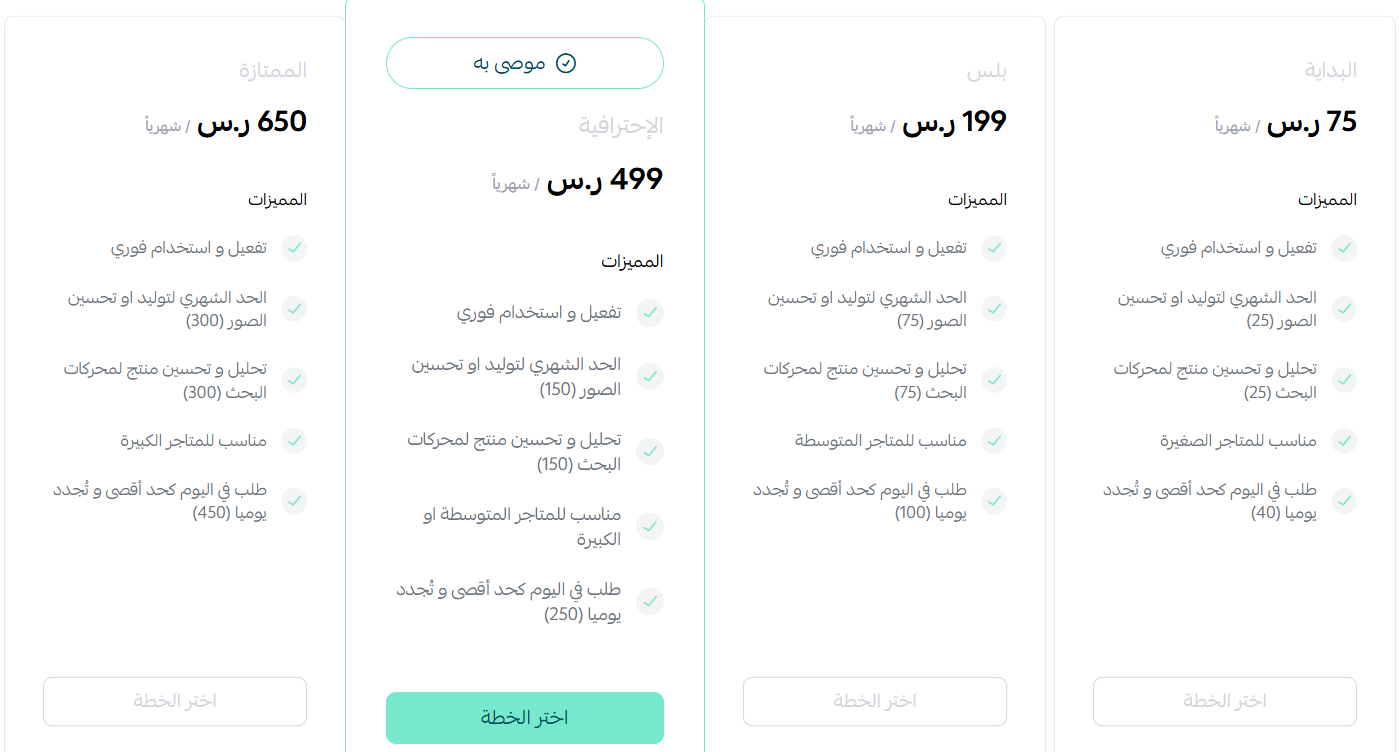Select the checkmark beside مناسب للمتاجر الكبيرة
The width and height of the screenshot is (1399, 752).
click(x=294, y=440)
